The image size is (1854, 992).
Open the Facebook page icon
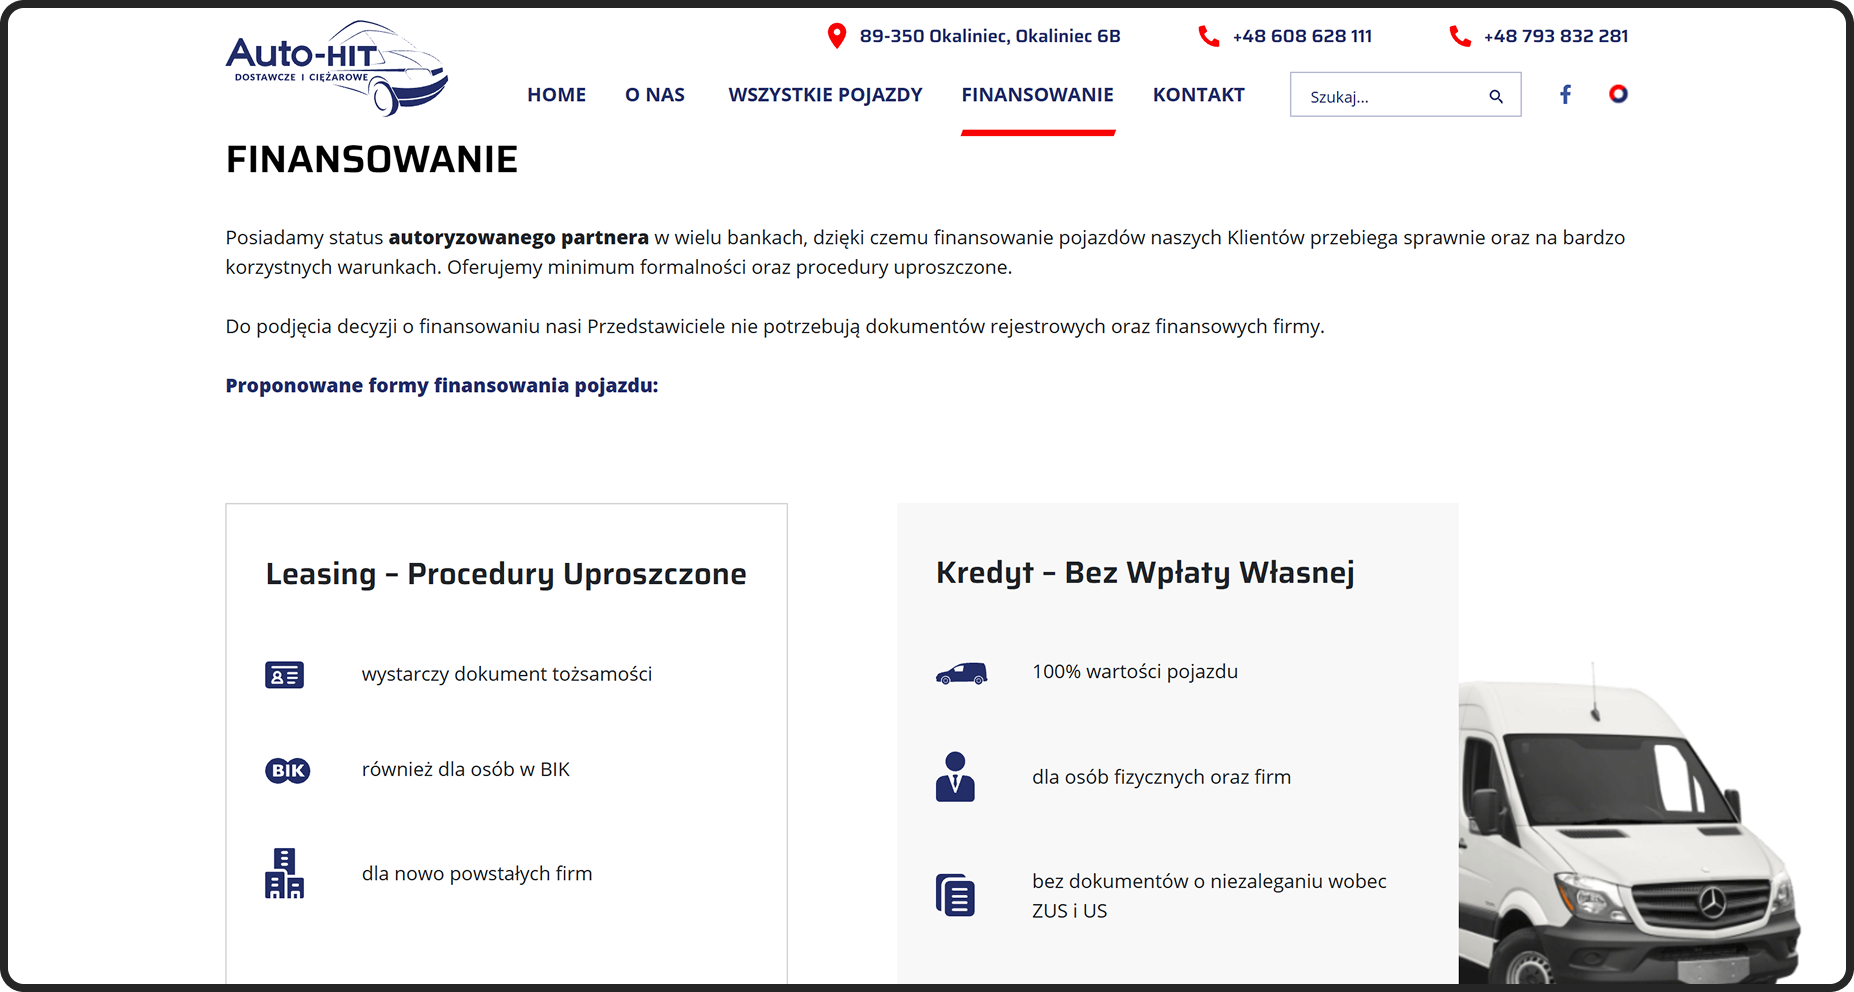pos(1565,94)
